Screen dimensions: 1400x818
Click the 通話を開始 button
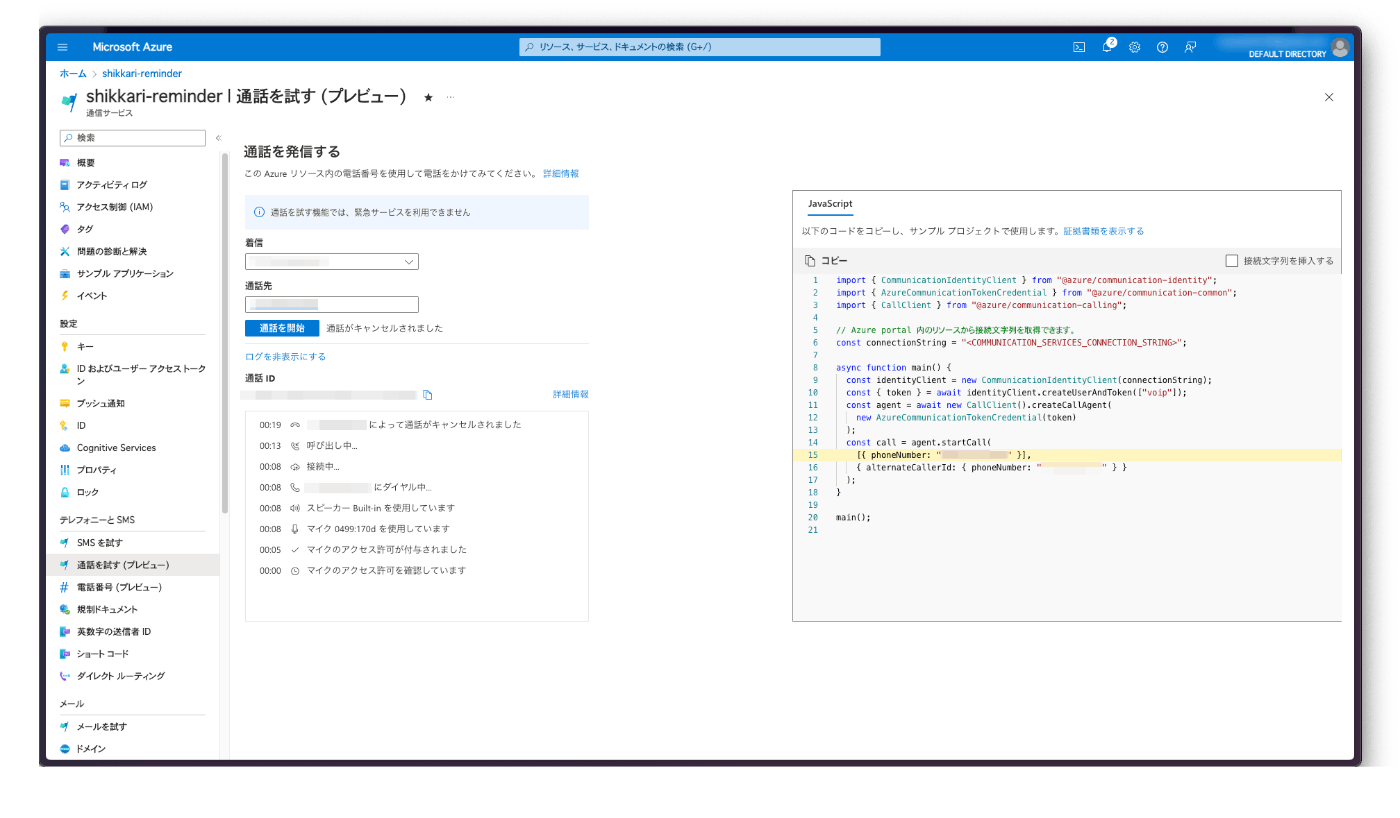(x=282, y=328)
